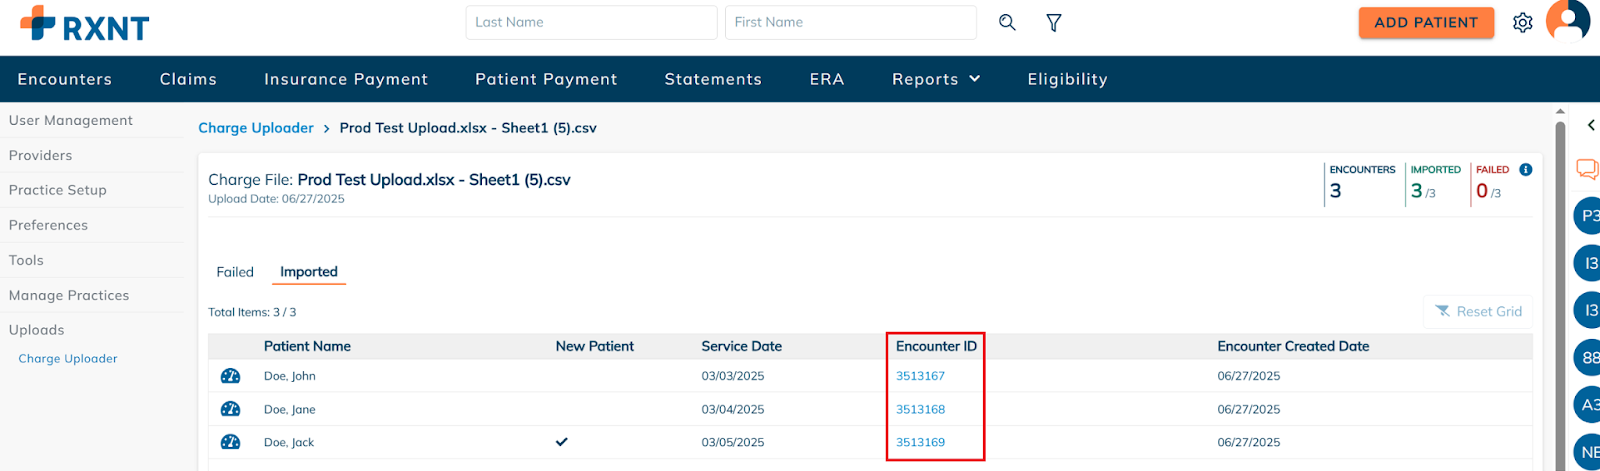Click the dashboard icon for Doe, Jack
The height and width of the screenshot is (471, 1600).
(230, 442)
